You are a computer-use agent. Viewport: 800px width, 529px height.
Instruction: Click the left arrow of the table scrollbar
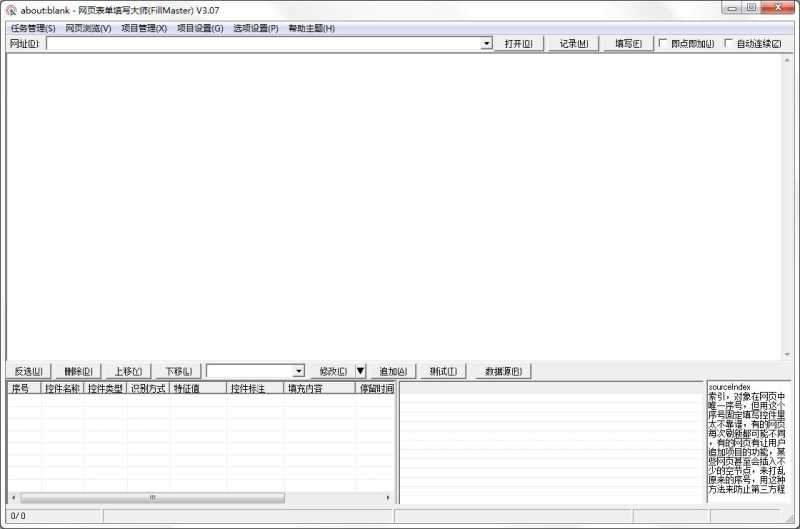pyautogui.click(x=13, y=497)
